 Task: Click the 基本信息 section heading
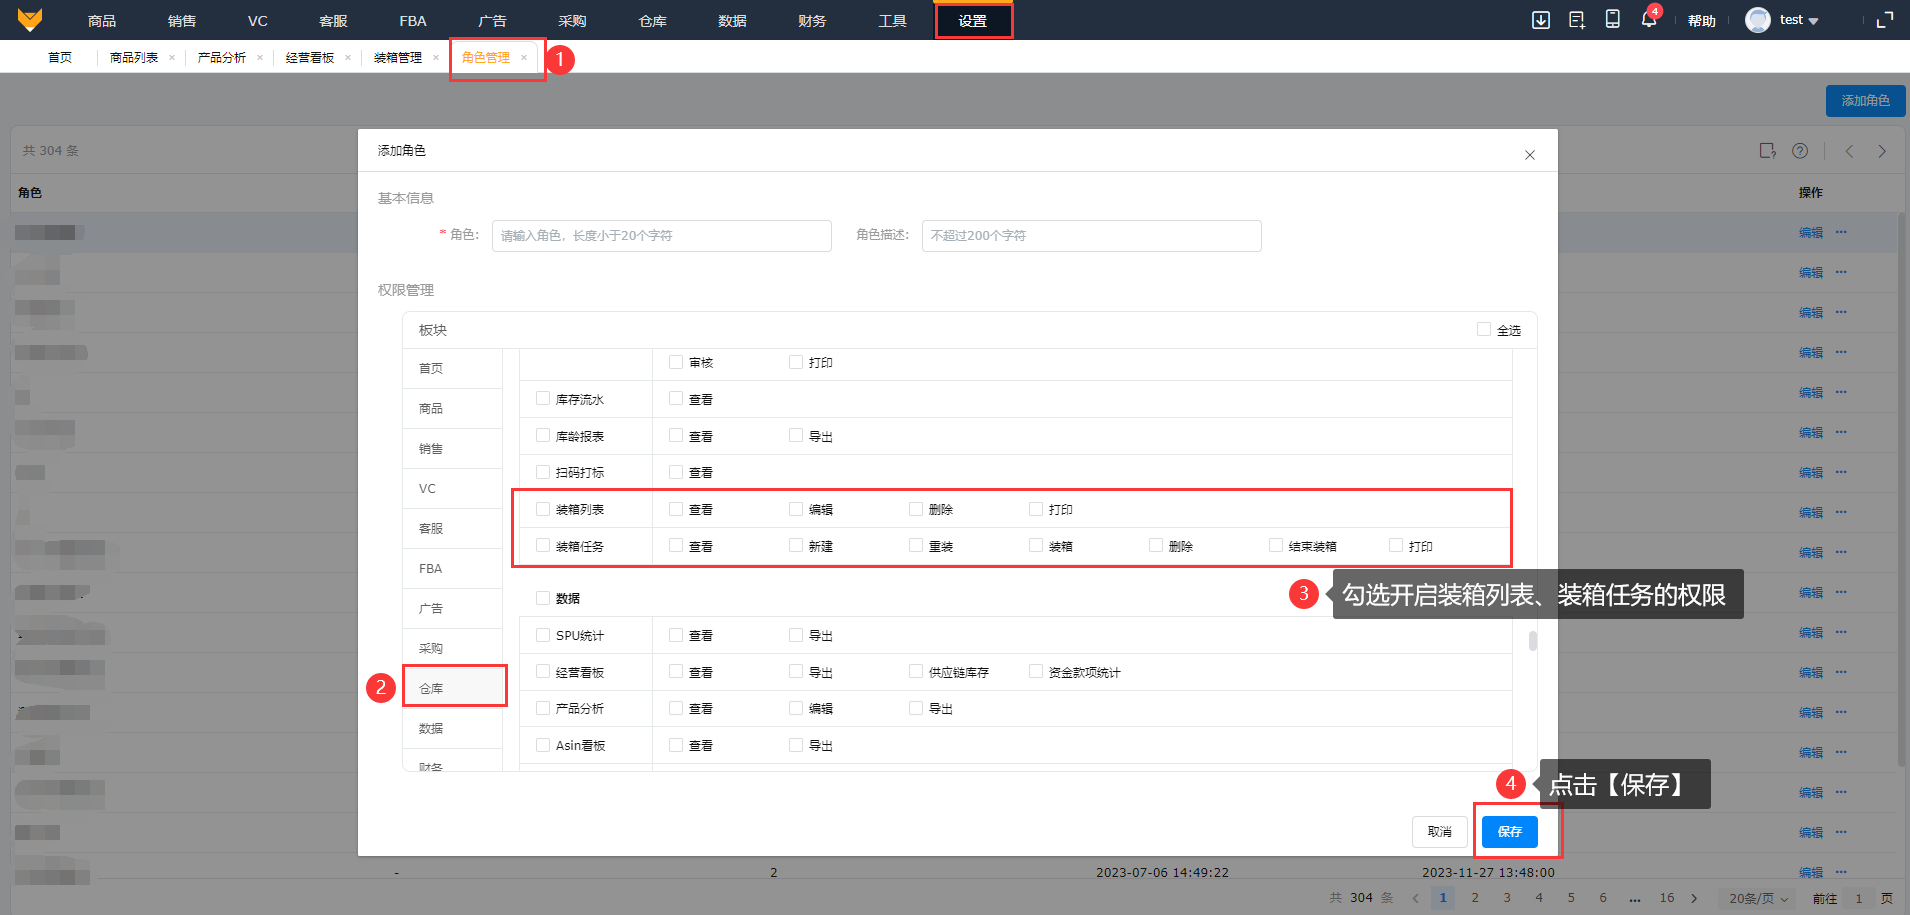pos(406,198)
